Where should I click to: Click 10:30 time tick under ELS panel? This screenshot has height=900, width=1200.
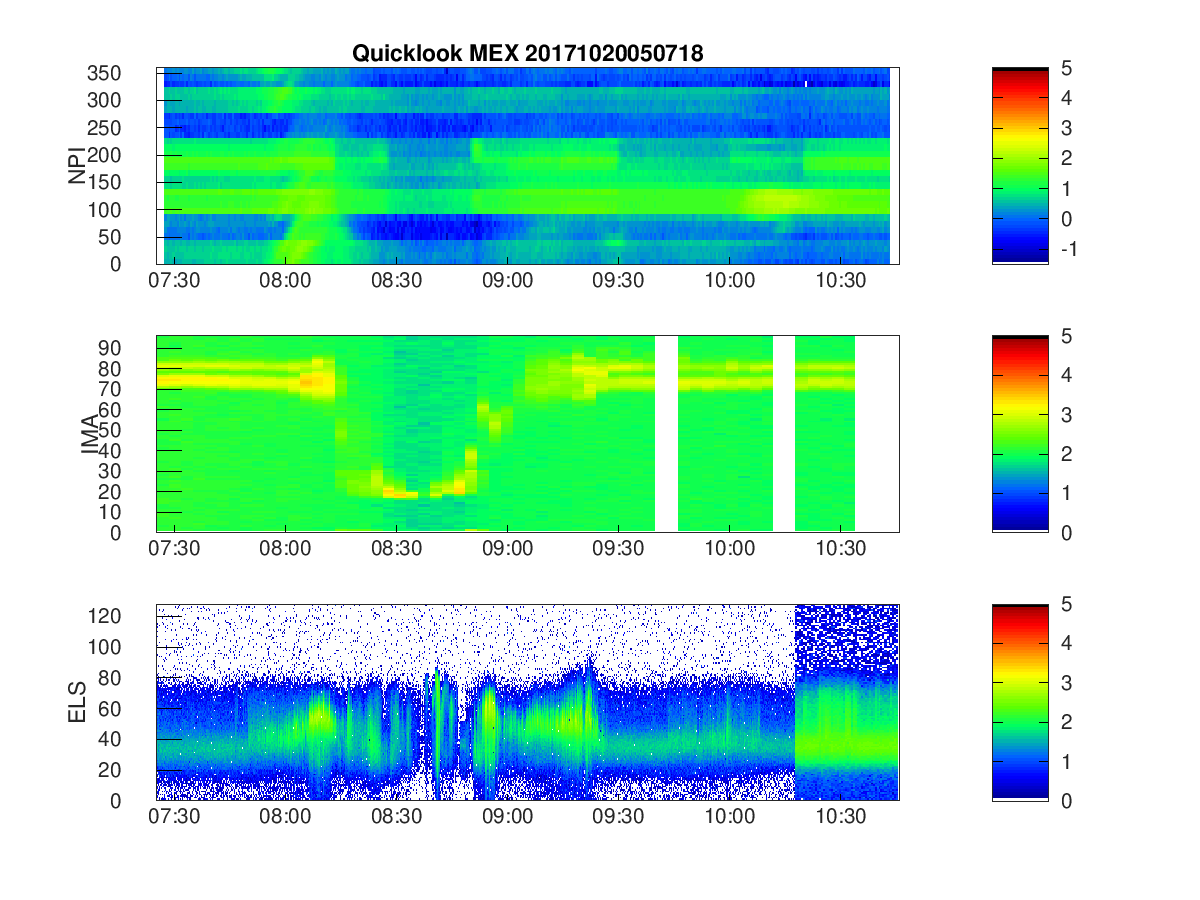pos(841,817)
